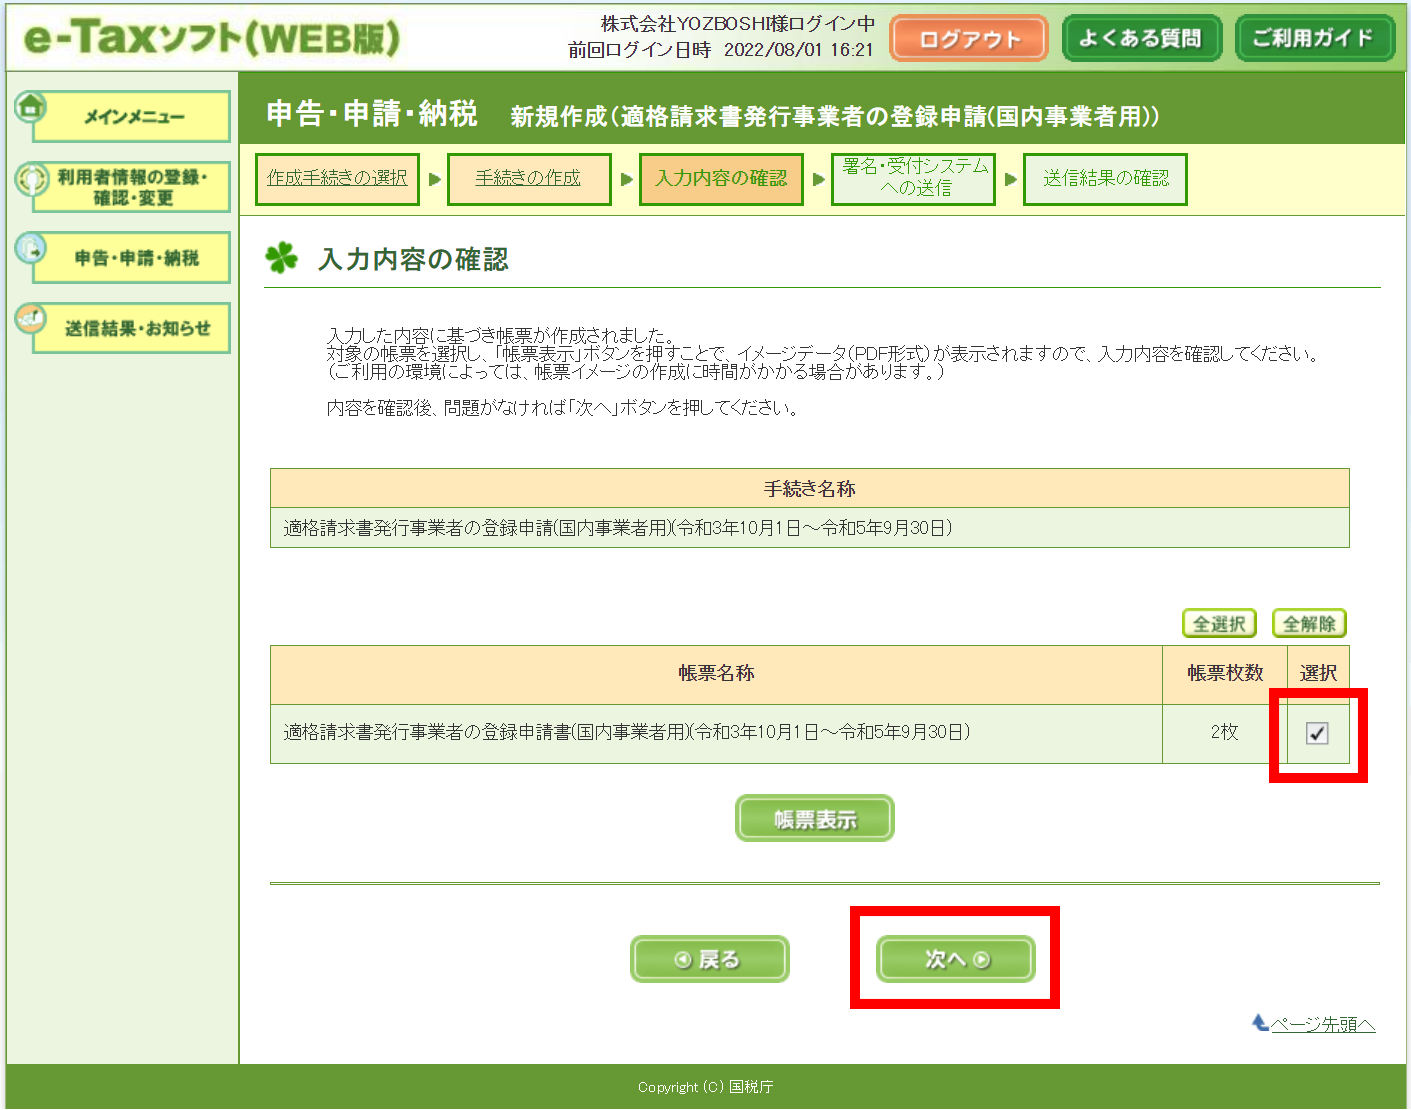Click the e-Taxソフト(WEB版) logo

pyautogui.click(x=212, y=38)
